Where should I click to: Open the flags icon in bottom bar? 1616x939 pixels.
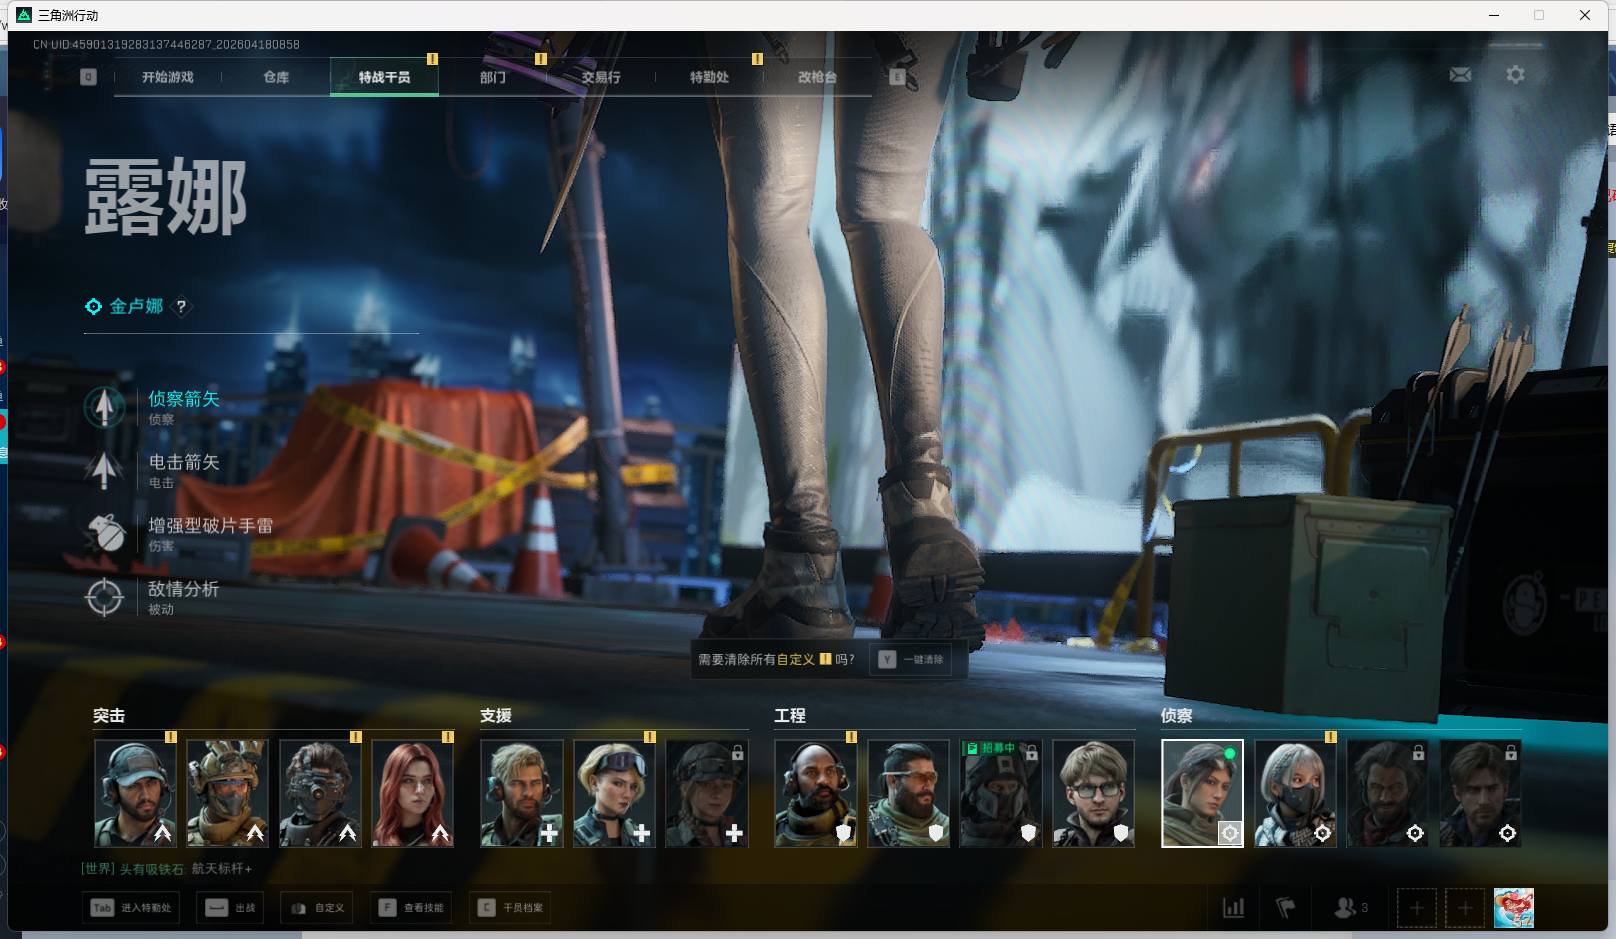1286,908
